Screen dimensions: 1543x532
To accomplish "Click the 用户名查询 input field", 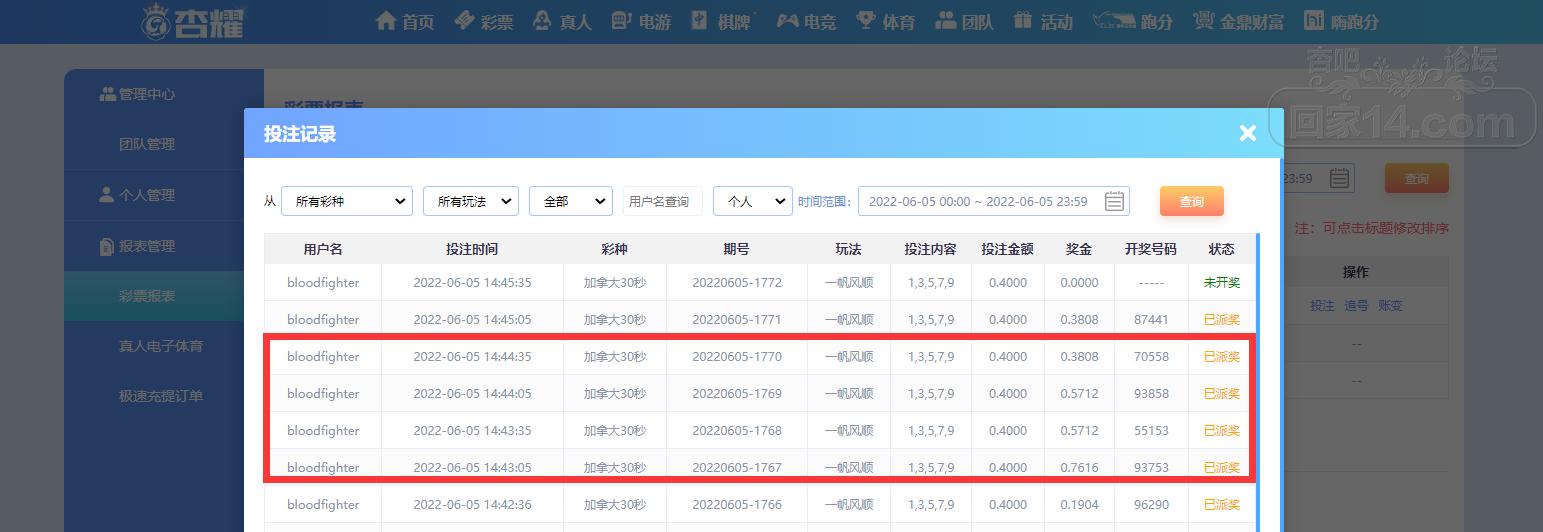I will click(663, 201).
